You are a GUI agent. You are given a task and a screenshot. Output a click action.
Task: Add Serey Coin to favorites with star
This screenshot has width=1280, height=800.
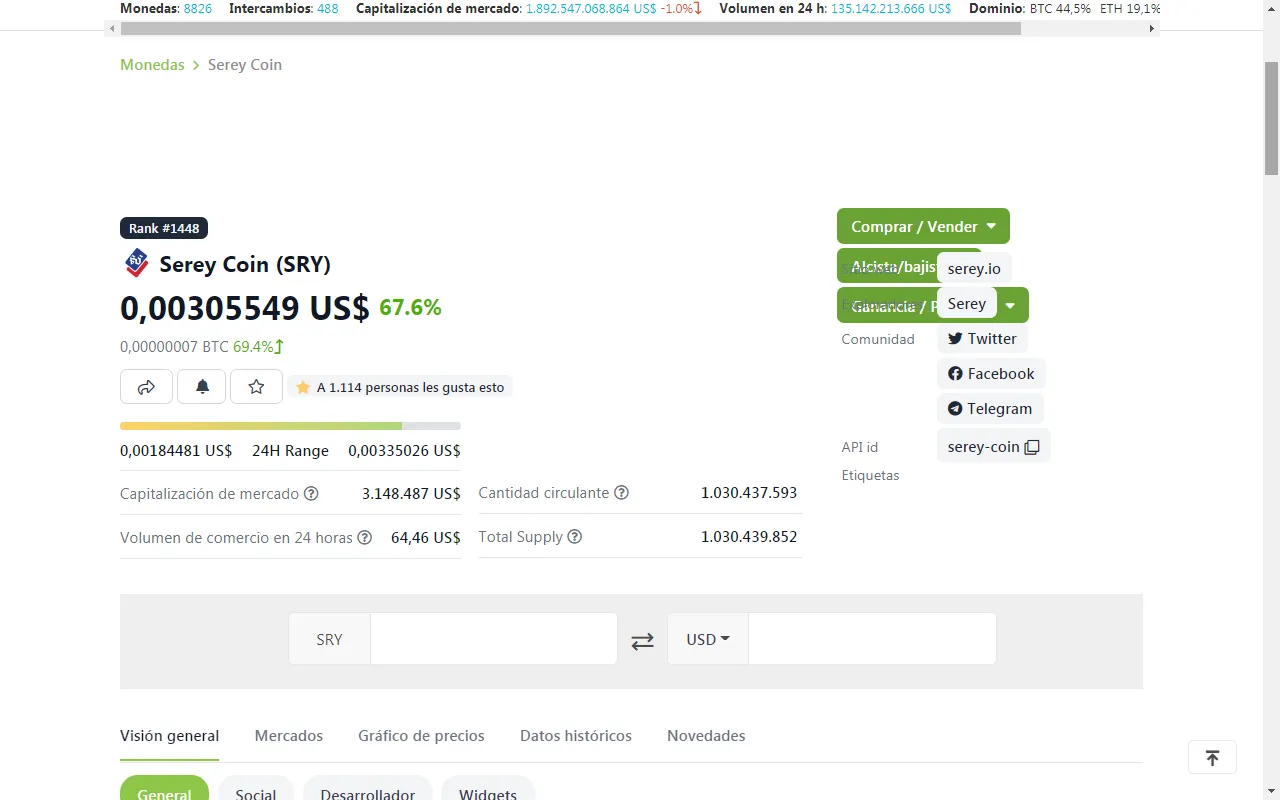click(256, 387)
